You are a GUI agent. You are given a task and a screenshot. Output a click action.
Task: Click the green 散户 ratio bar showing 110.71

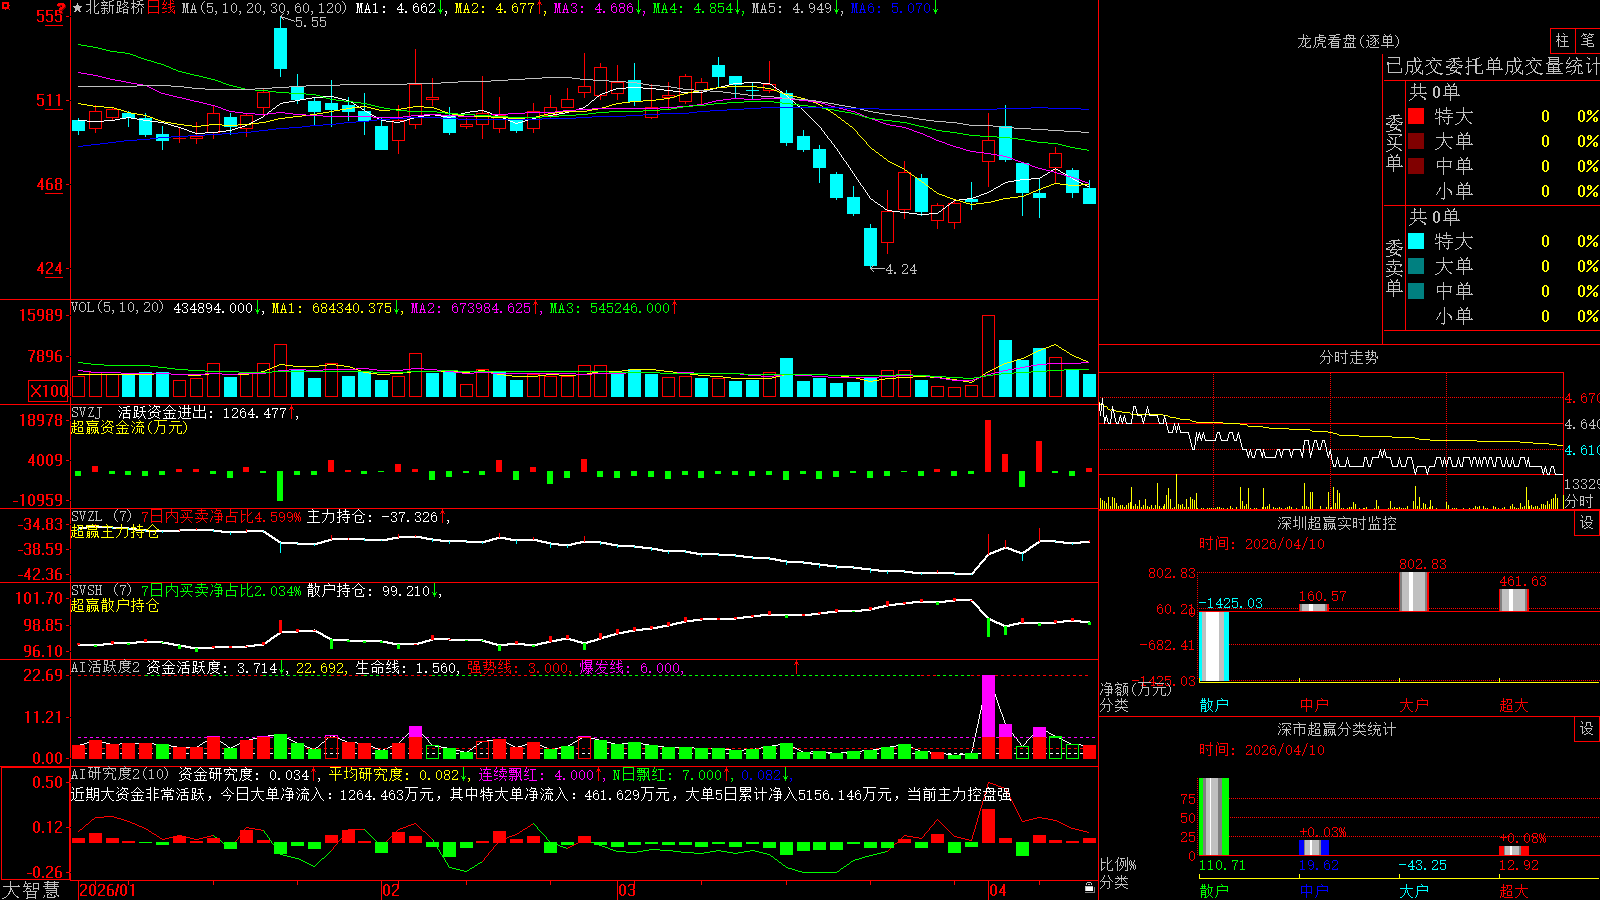click(1214, 817)
